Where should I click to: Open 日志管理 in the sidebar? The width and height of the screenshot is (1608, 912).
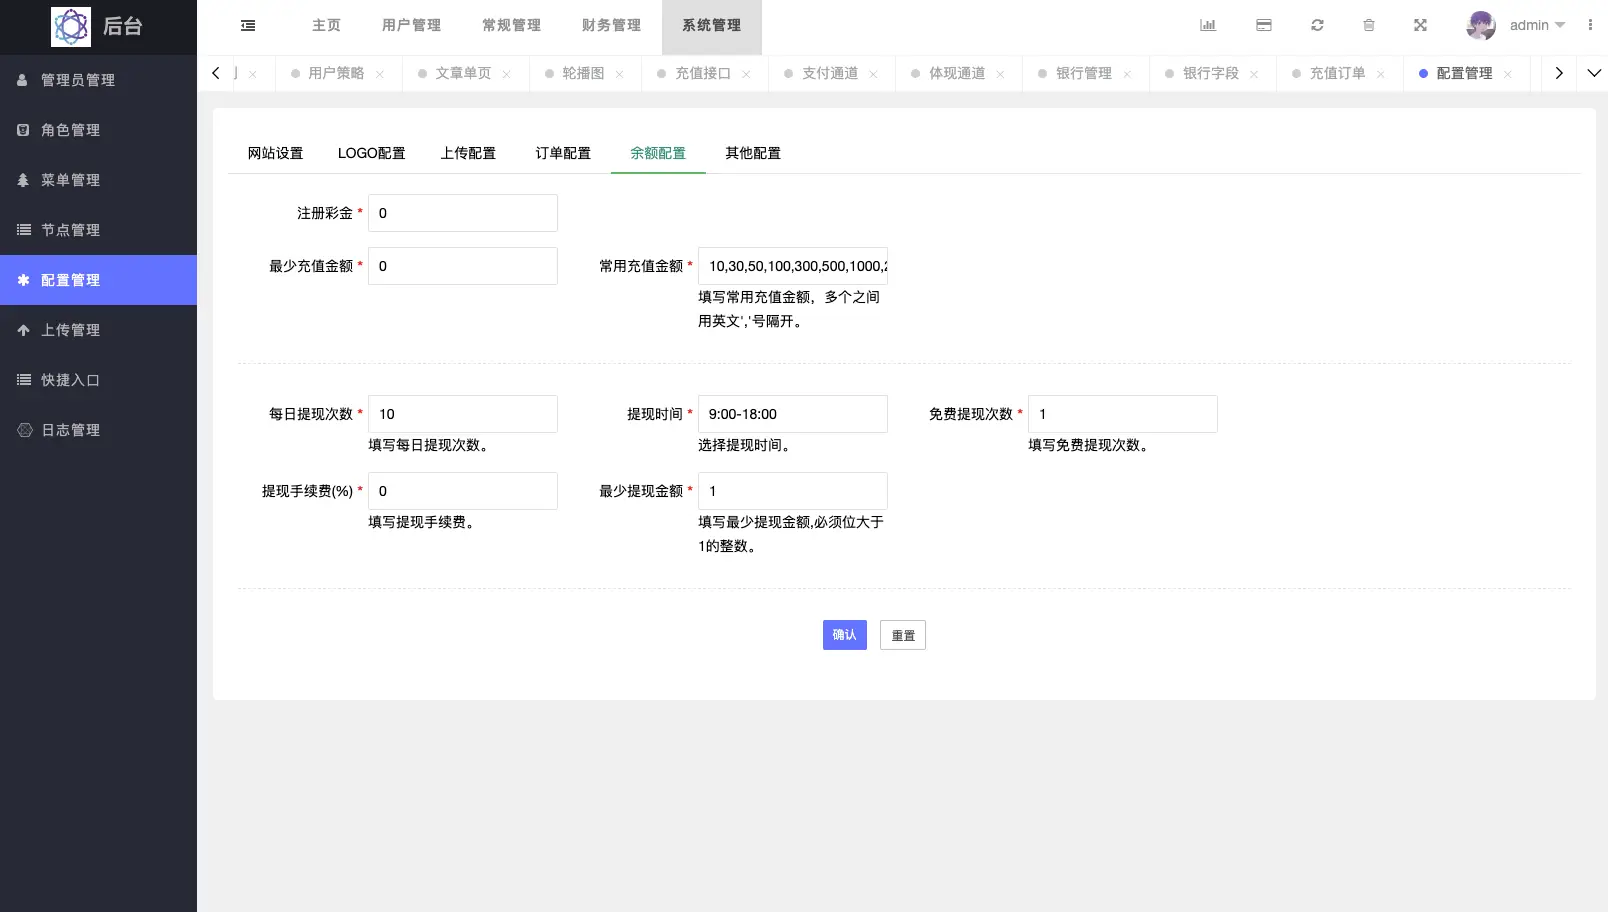70,430
